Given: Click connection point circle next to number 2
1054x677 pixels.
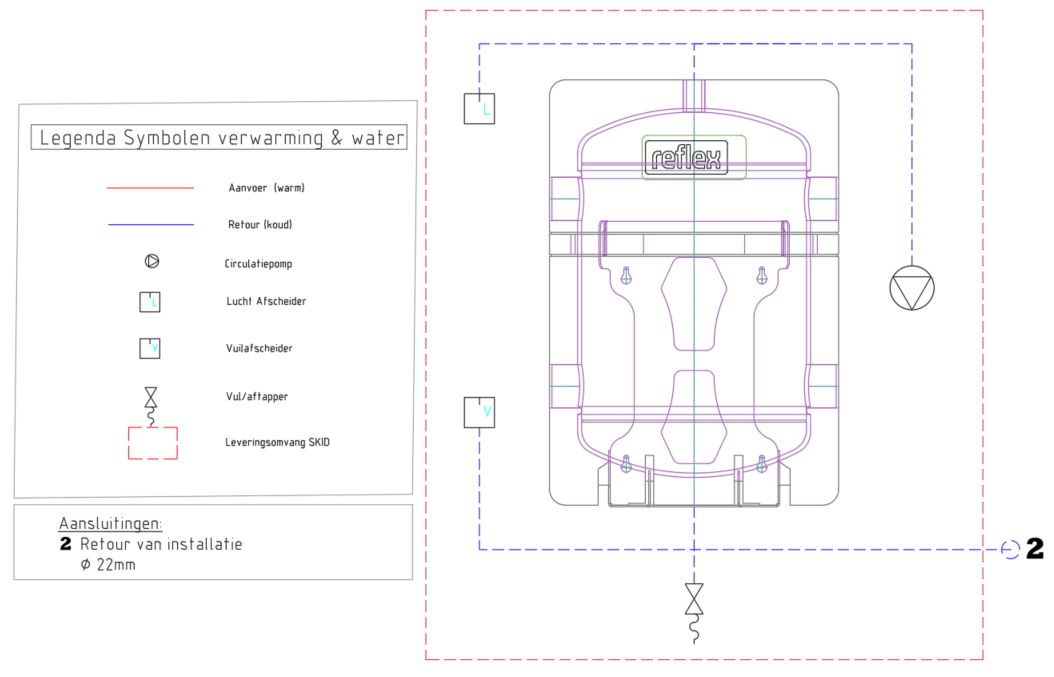Looking at the screenshot, I should (x=1010, y=549).
